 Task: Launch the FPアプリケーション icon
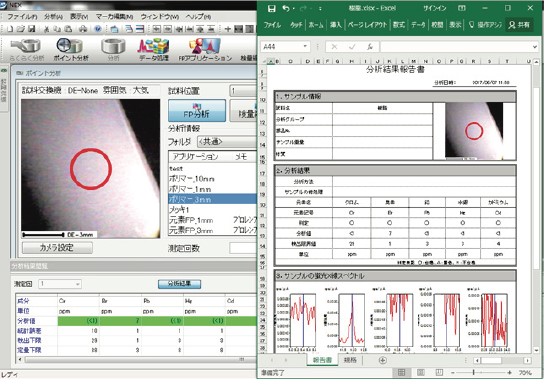205,49
